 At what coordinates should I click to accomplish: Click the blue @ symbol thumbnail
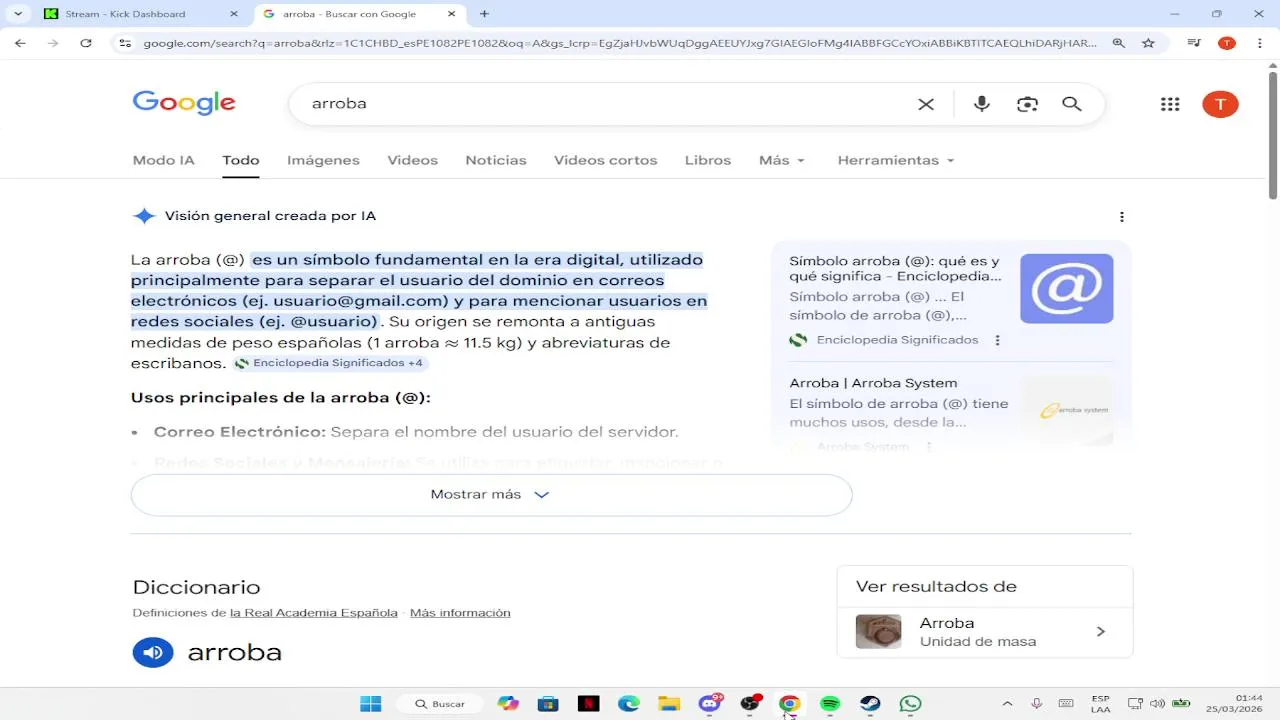[1067, 288]
